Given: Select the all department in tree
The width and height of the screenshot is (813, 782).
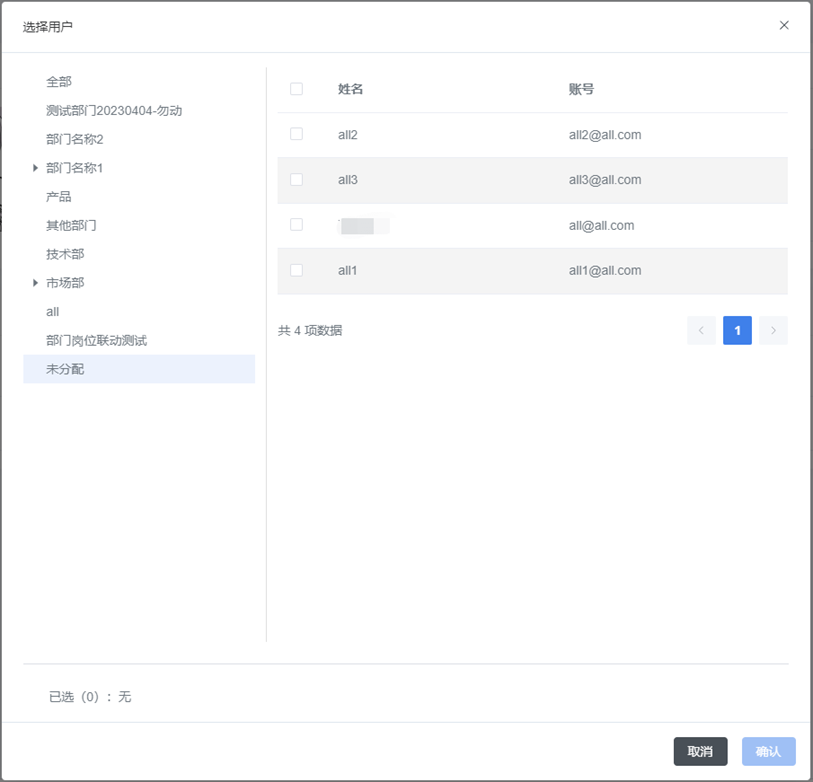Looking at the screenshot, I should (x=52, y=312).
